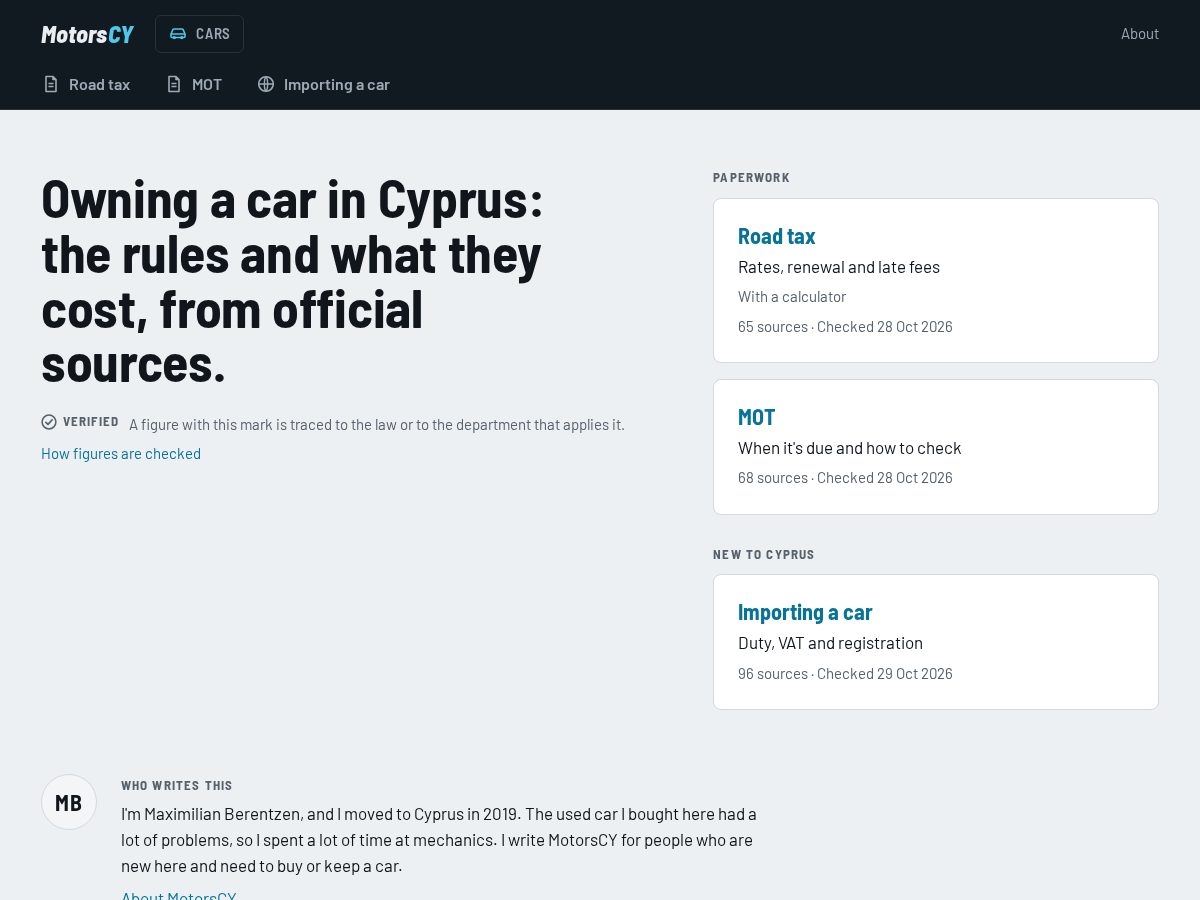1200x900 pixels.
Task: Click the text Rates, renewal and late fees
Action: coord(839,267)
